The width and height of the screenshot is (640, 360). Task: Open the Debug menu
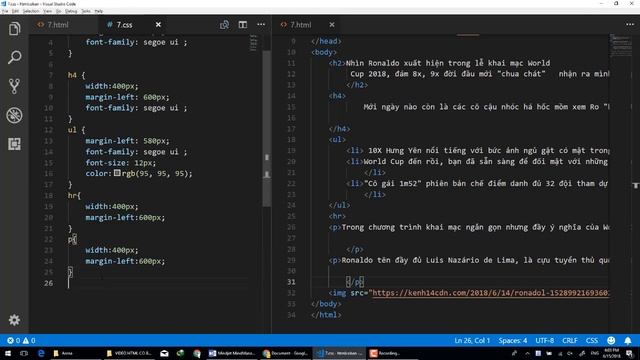71,11
